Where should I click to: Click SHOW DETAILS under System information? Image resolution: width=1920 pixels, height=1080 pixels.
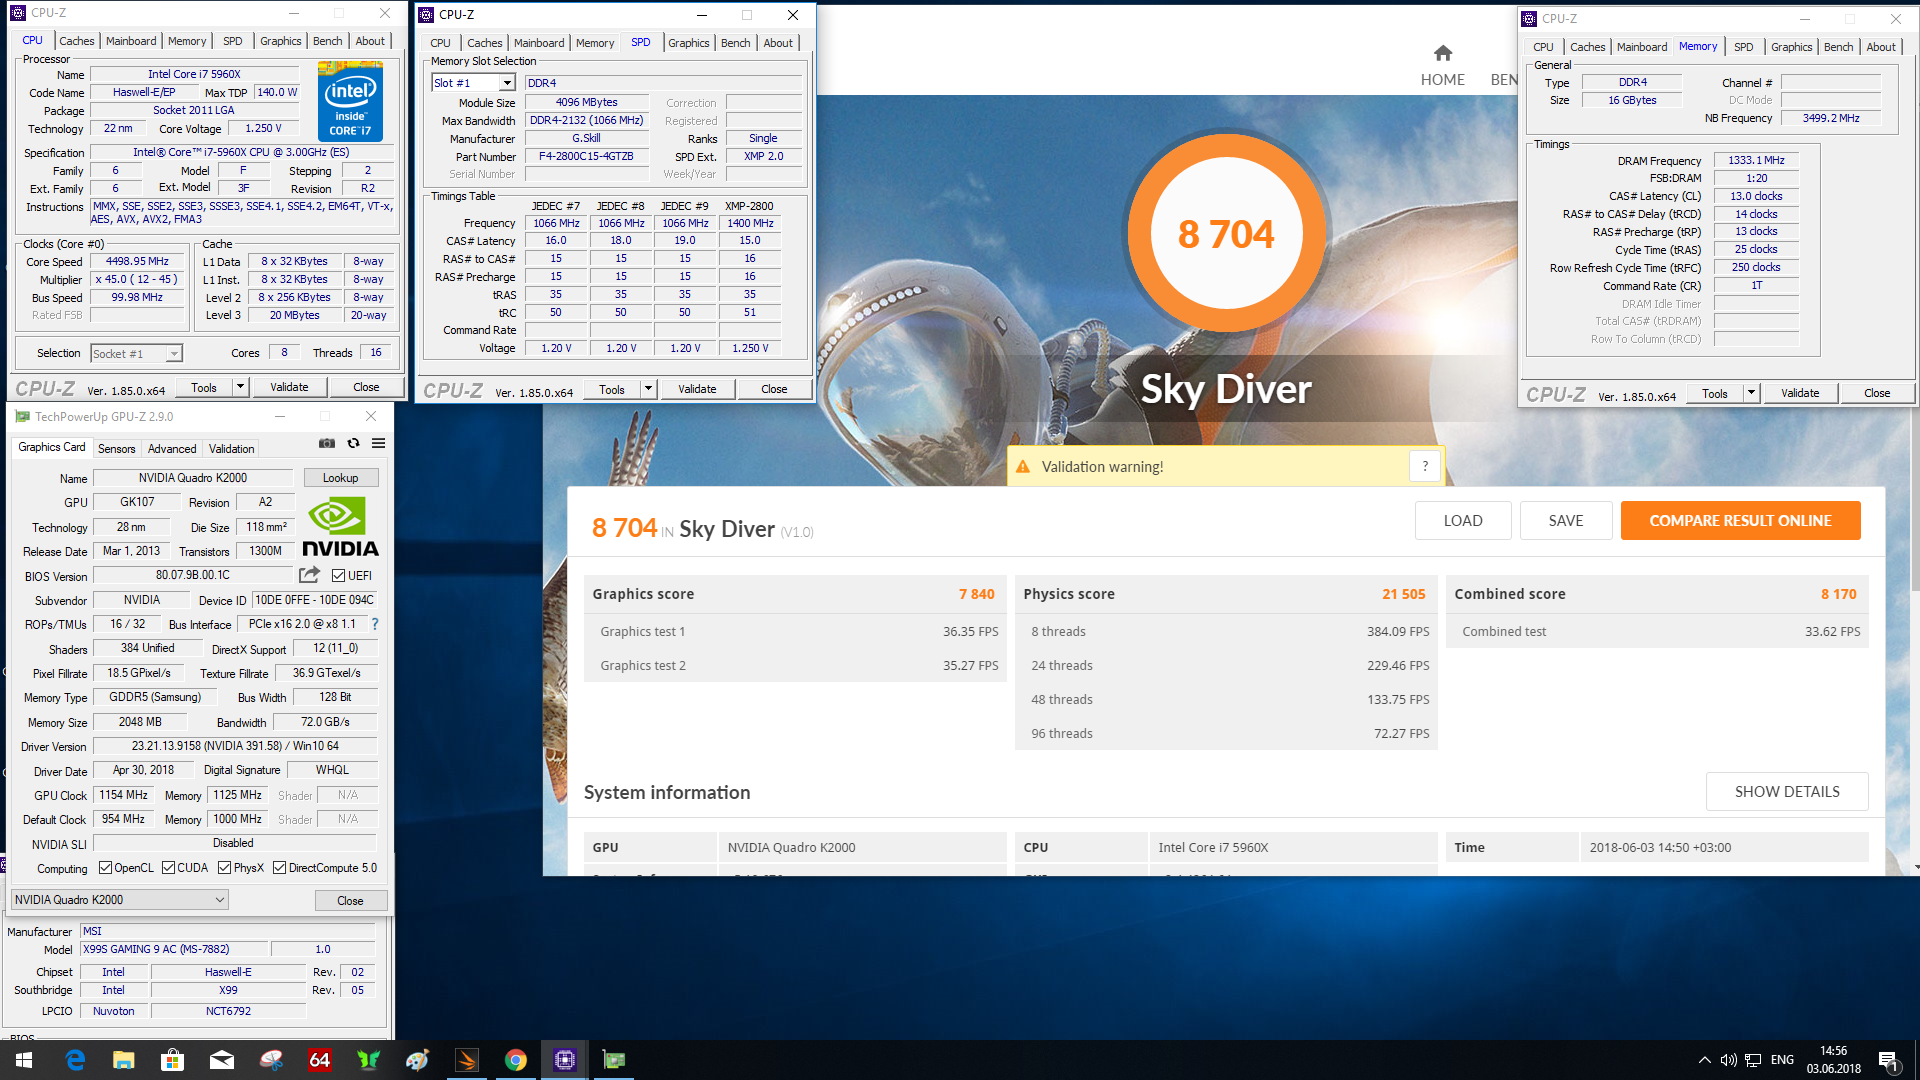(1786, 792)
